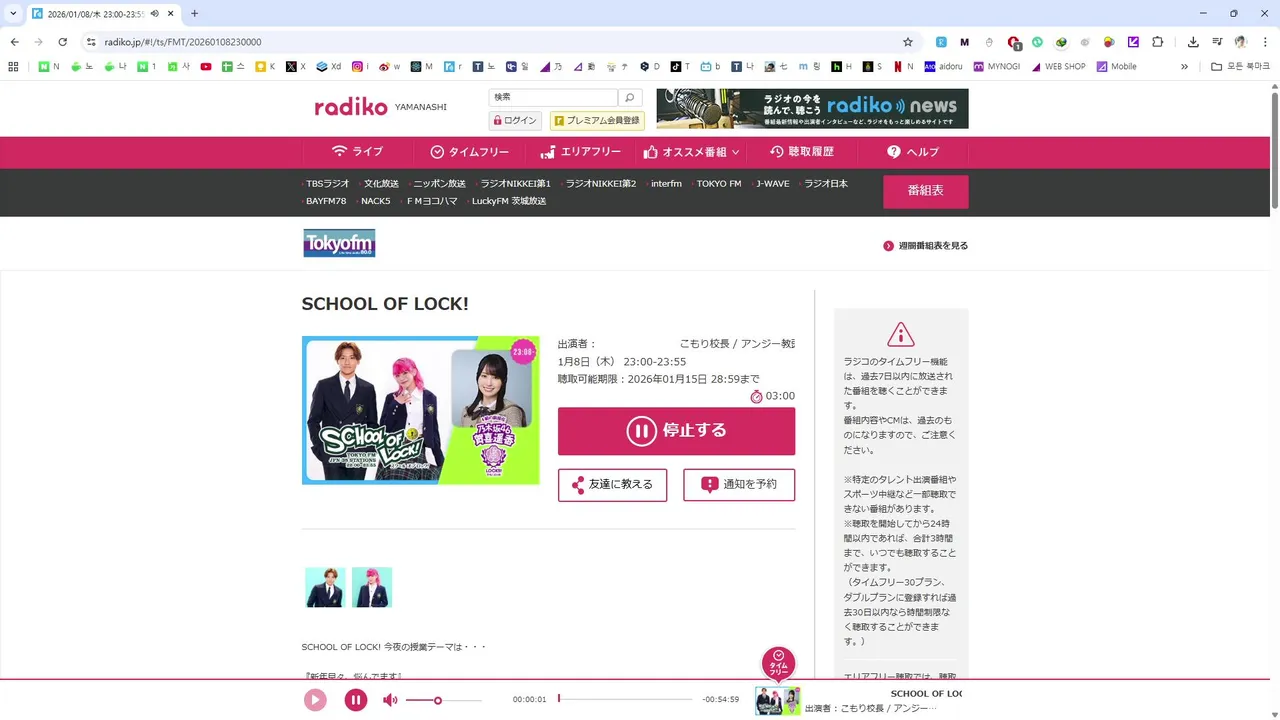The width and height of the screenshot is (1280, 720).
Task: Bookmark page with the star icon
Action: click(x=908, y=42)
